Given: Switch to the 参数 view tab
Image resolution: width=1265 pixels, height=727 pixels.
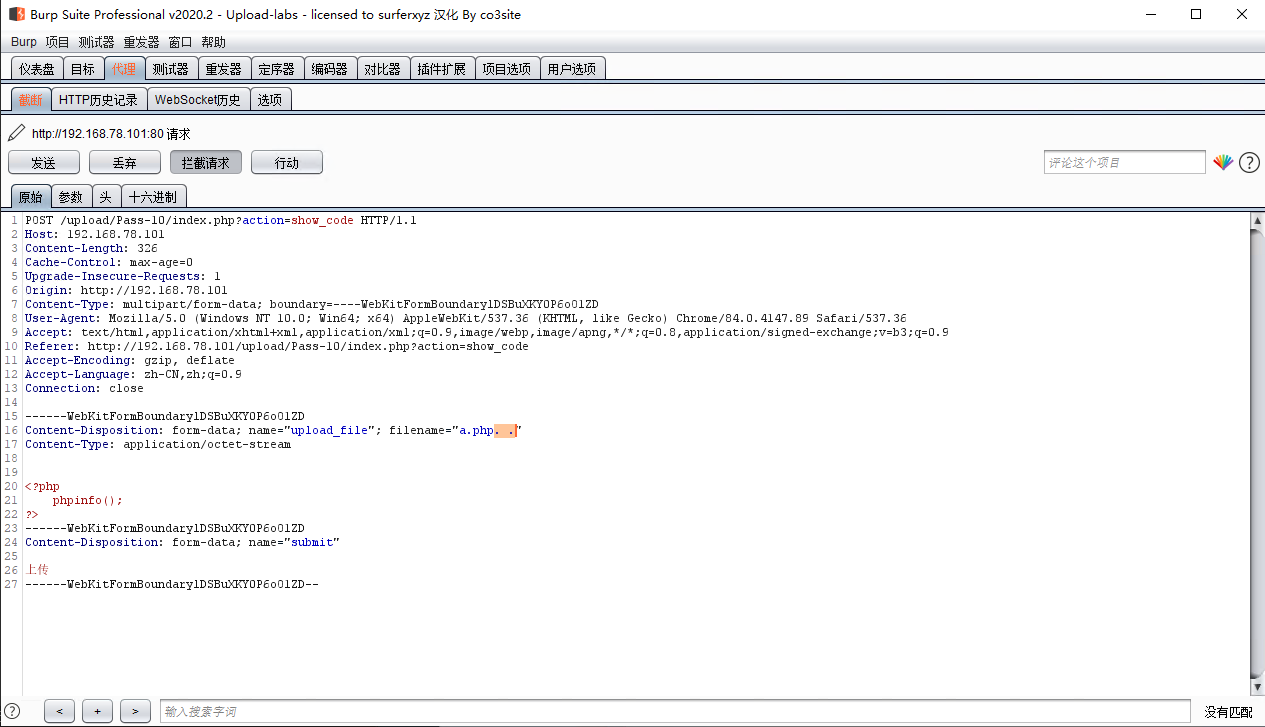Looking at the screenshot, I should pos(71,197).
